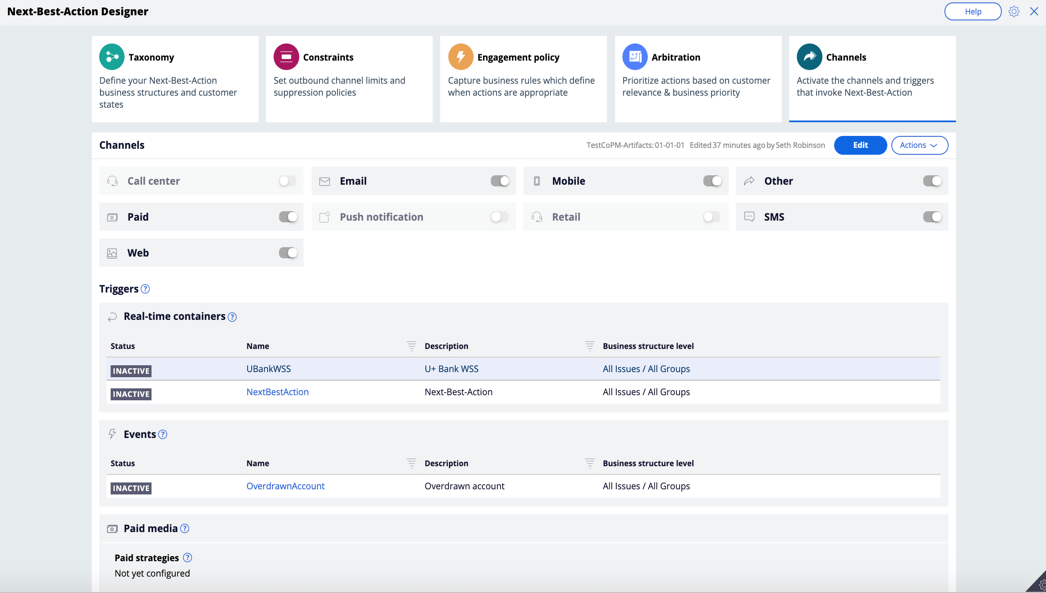Click the help icon next to Triggers

tap(147, 289)
